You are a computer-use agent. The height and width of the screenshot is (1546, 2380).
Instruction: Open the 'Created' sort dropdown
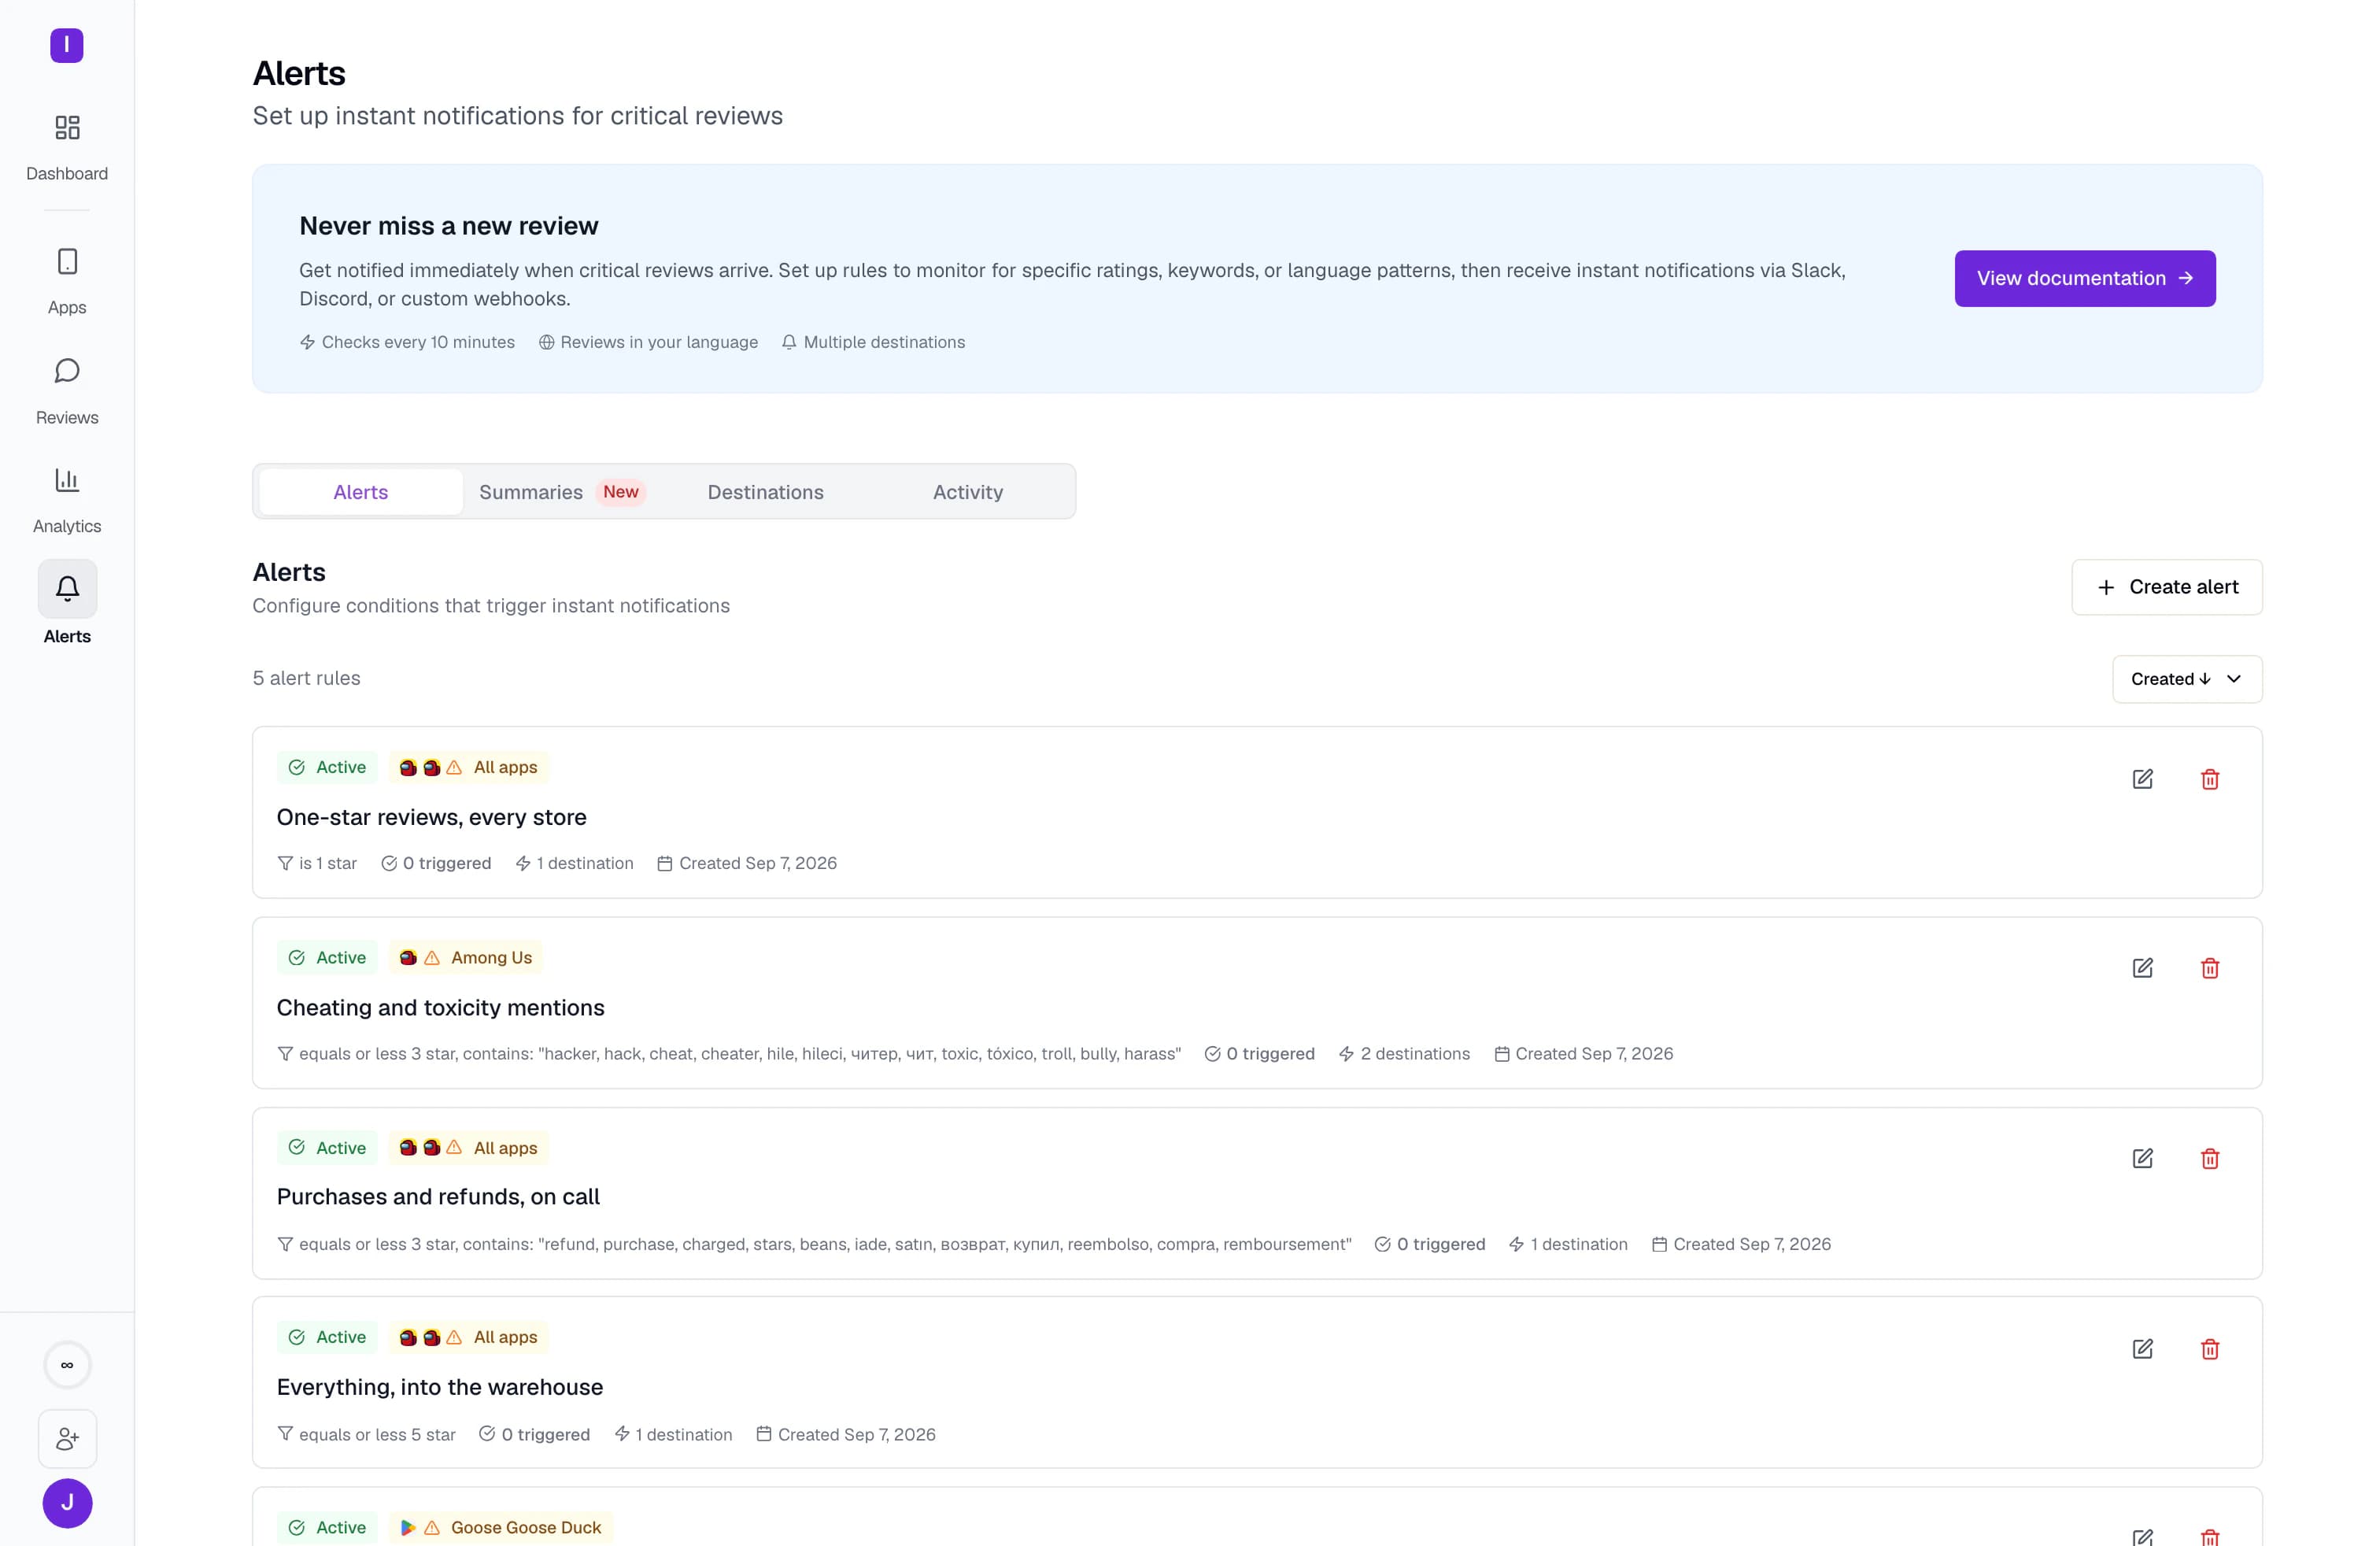(2186, 679)
